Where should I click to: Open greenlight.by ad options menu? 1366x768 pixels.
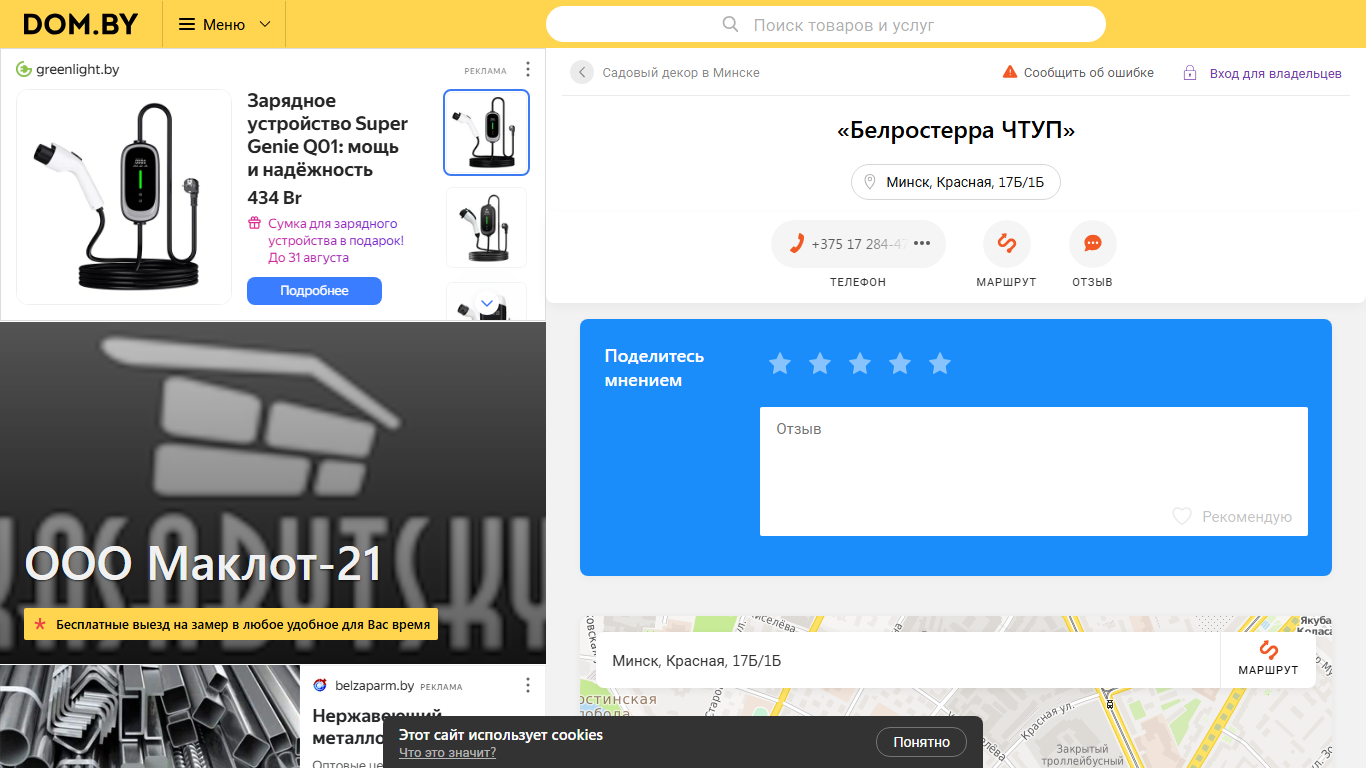click(x=528, y=70)
